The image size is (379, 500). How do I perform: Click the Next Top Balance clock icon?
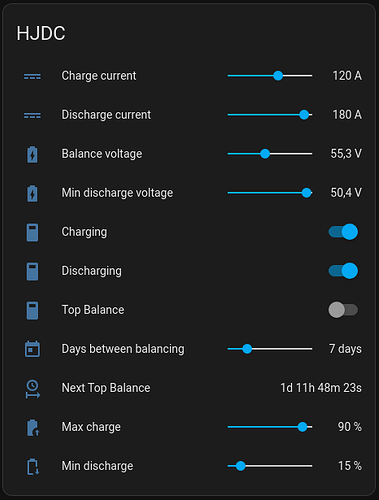(x=32, y=389)
